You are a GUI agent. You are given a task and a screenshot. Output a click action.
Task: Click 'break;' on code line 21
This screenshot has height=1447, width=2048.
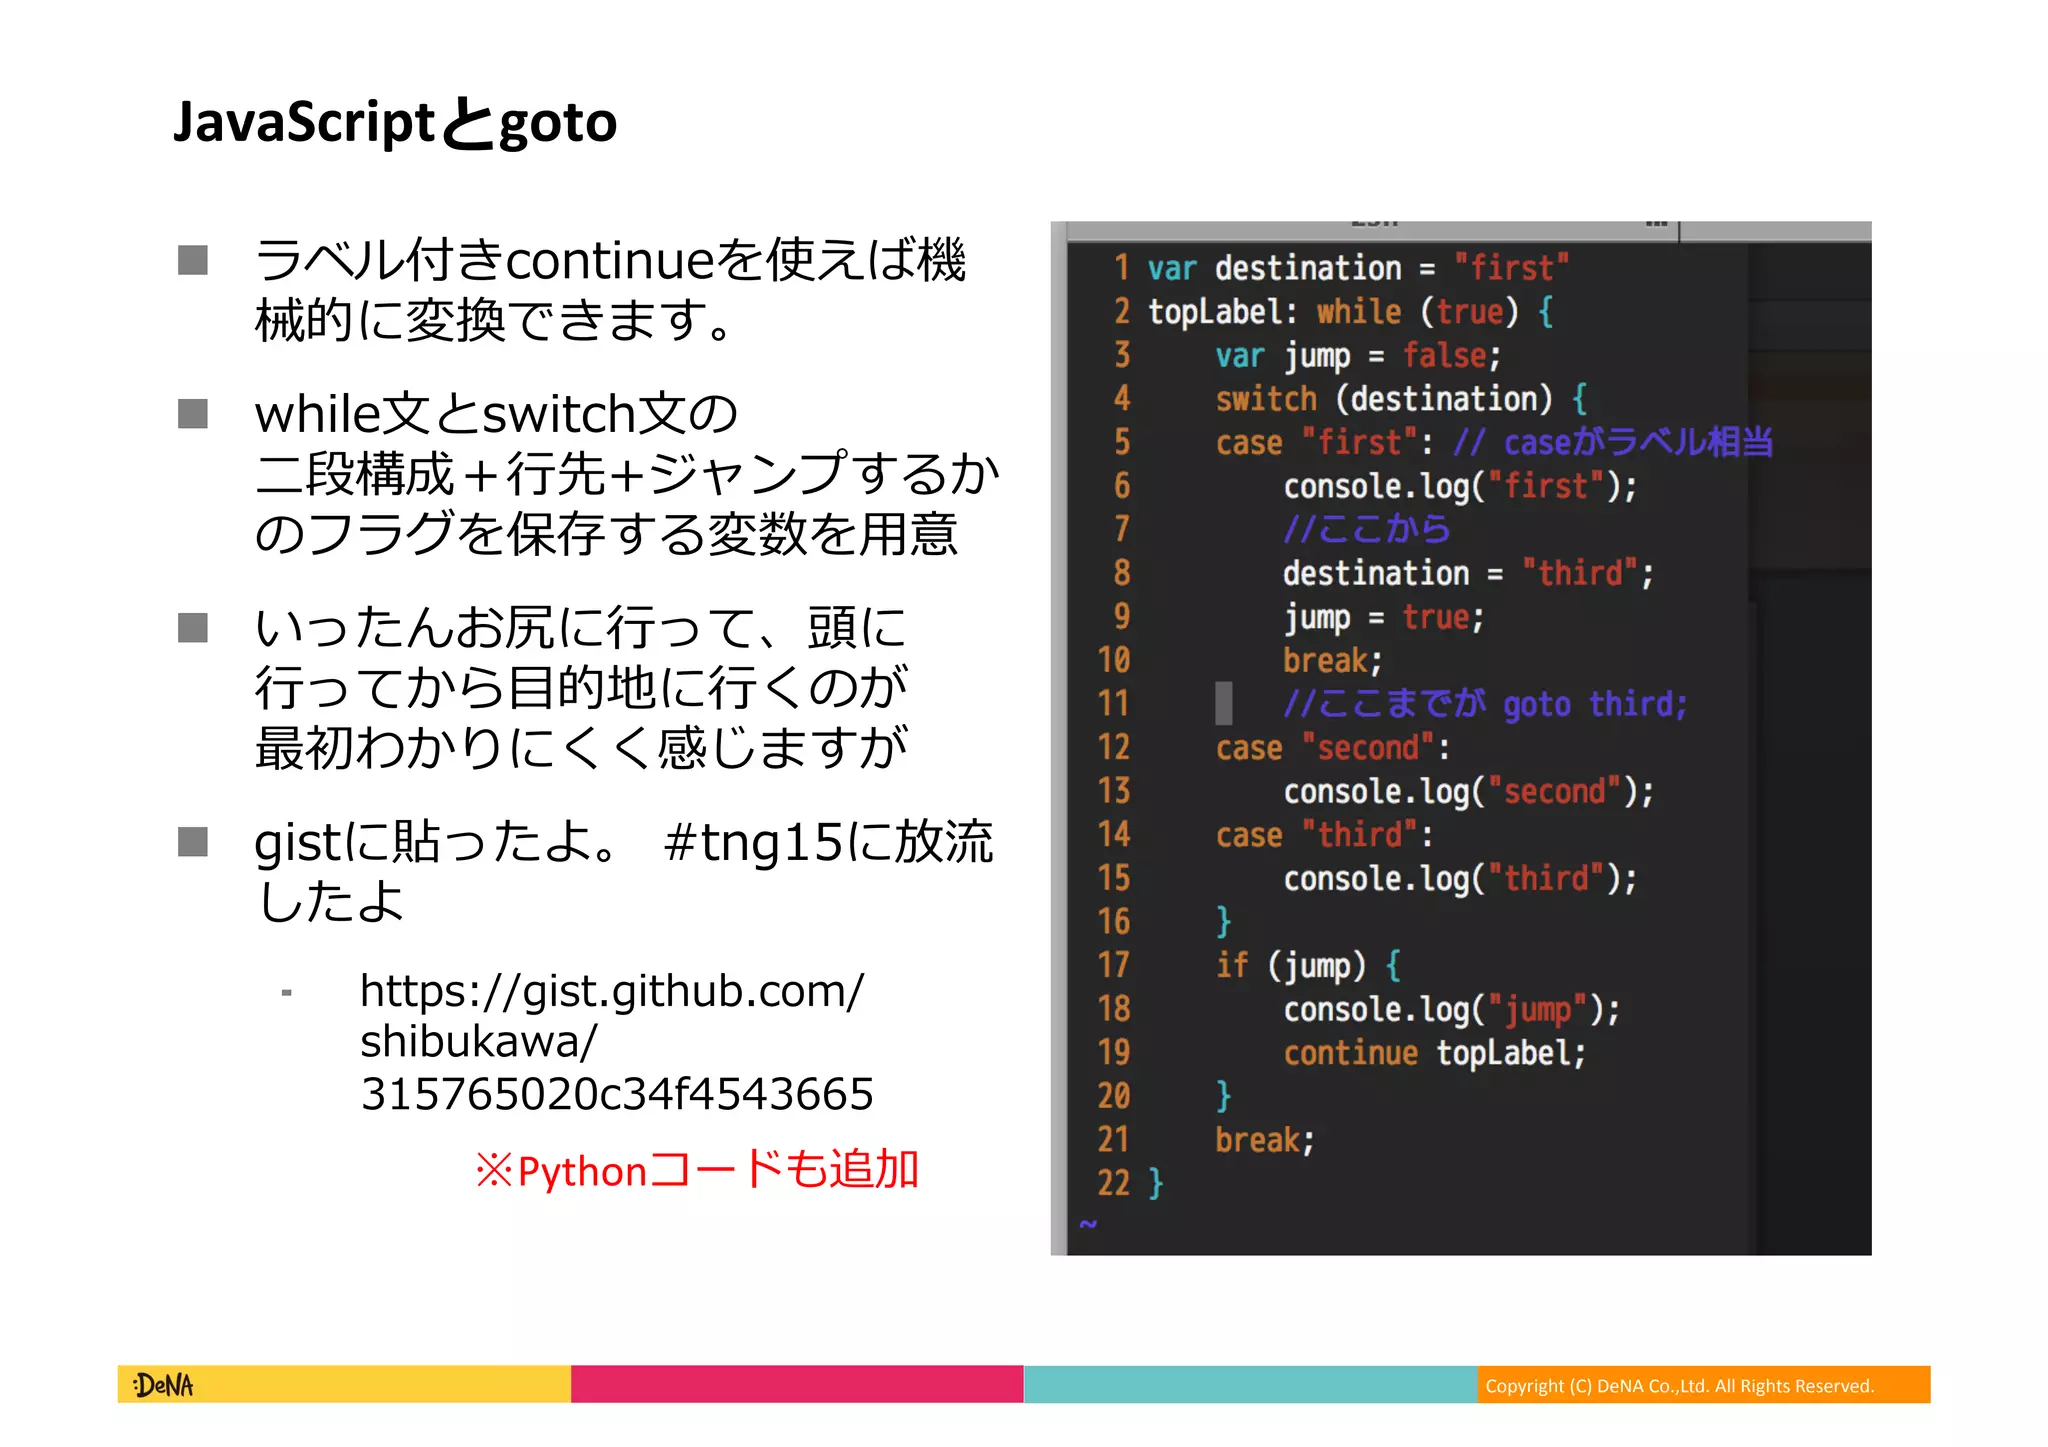1264,1140
